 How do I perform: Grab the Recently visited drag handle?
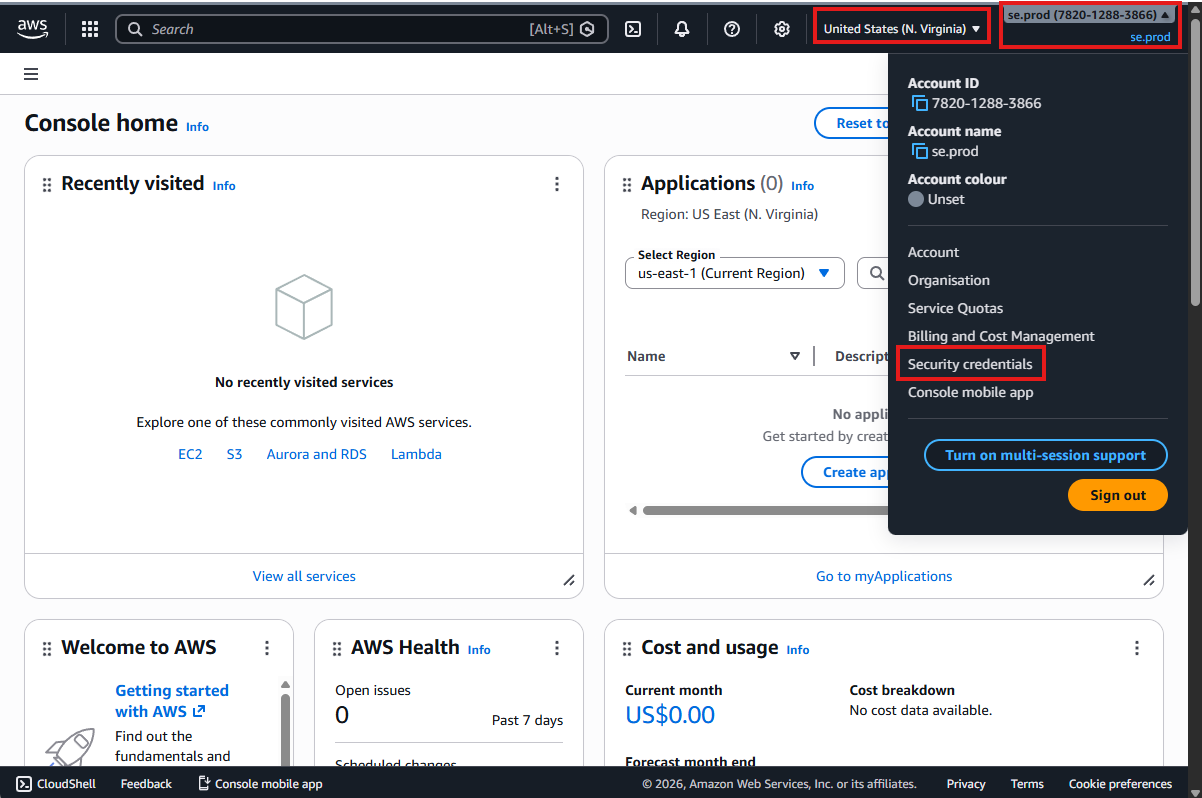click(x=47, y=185)
